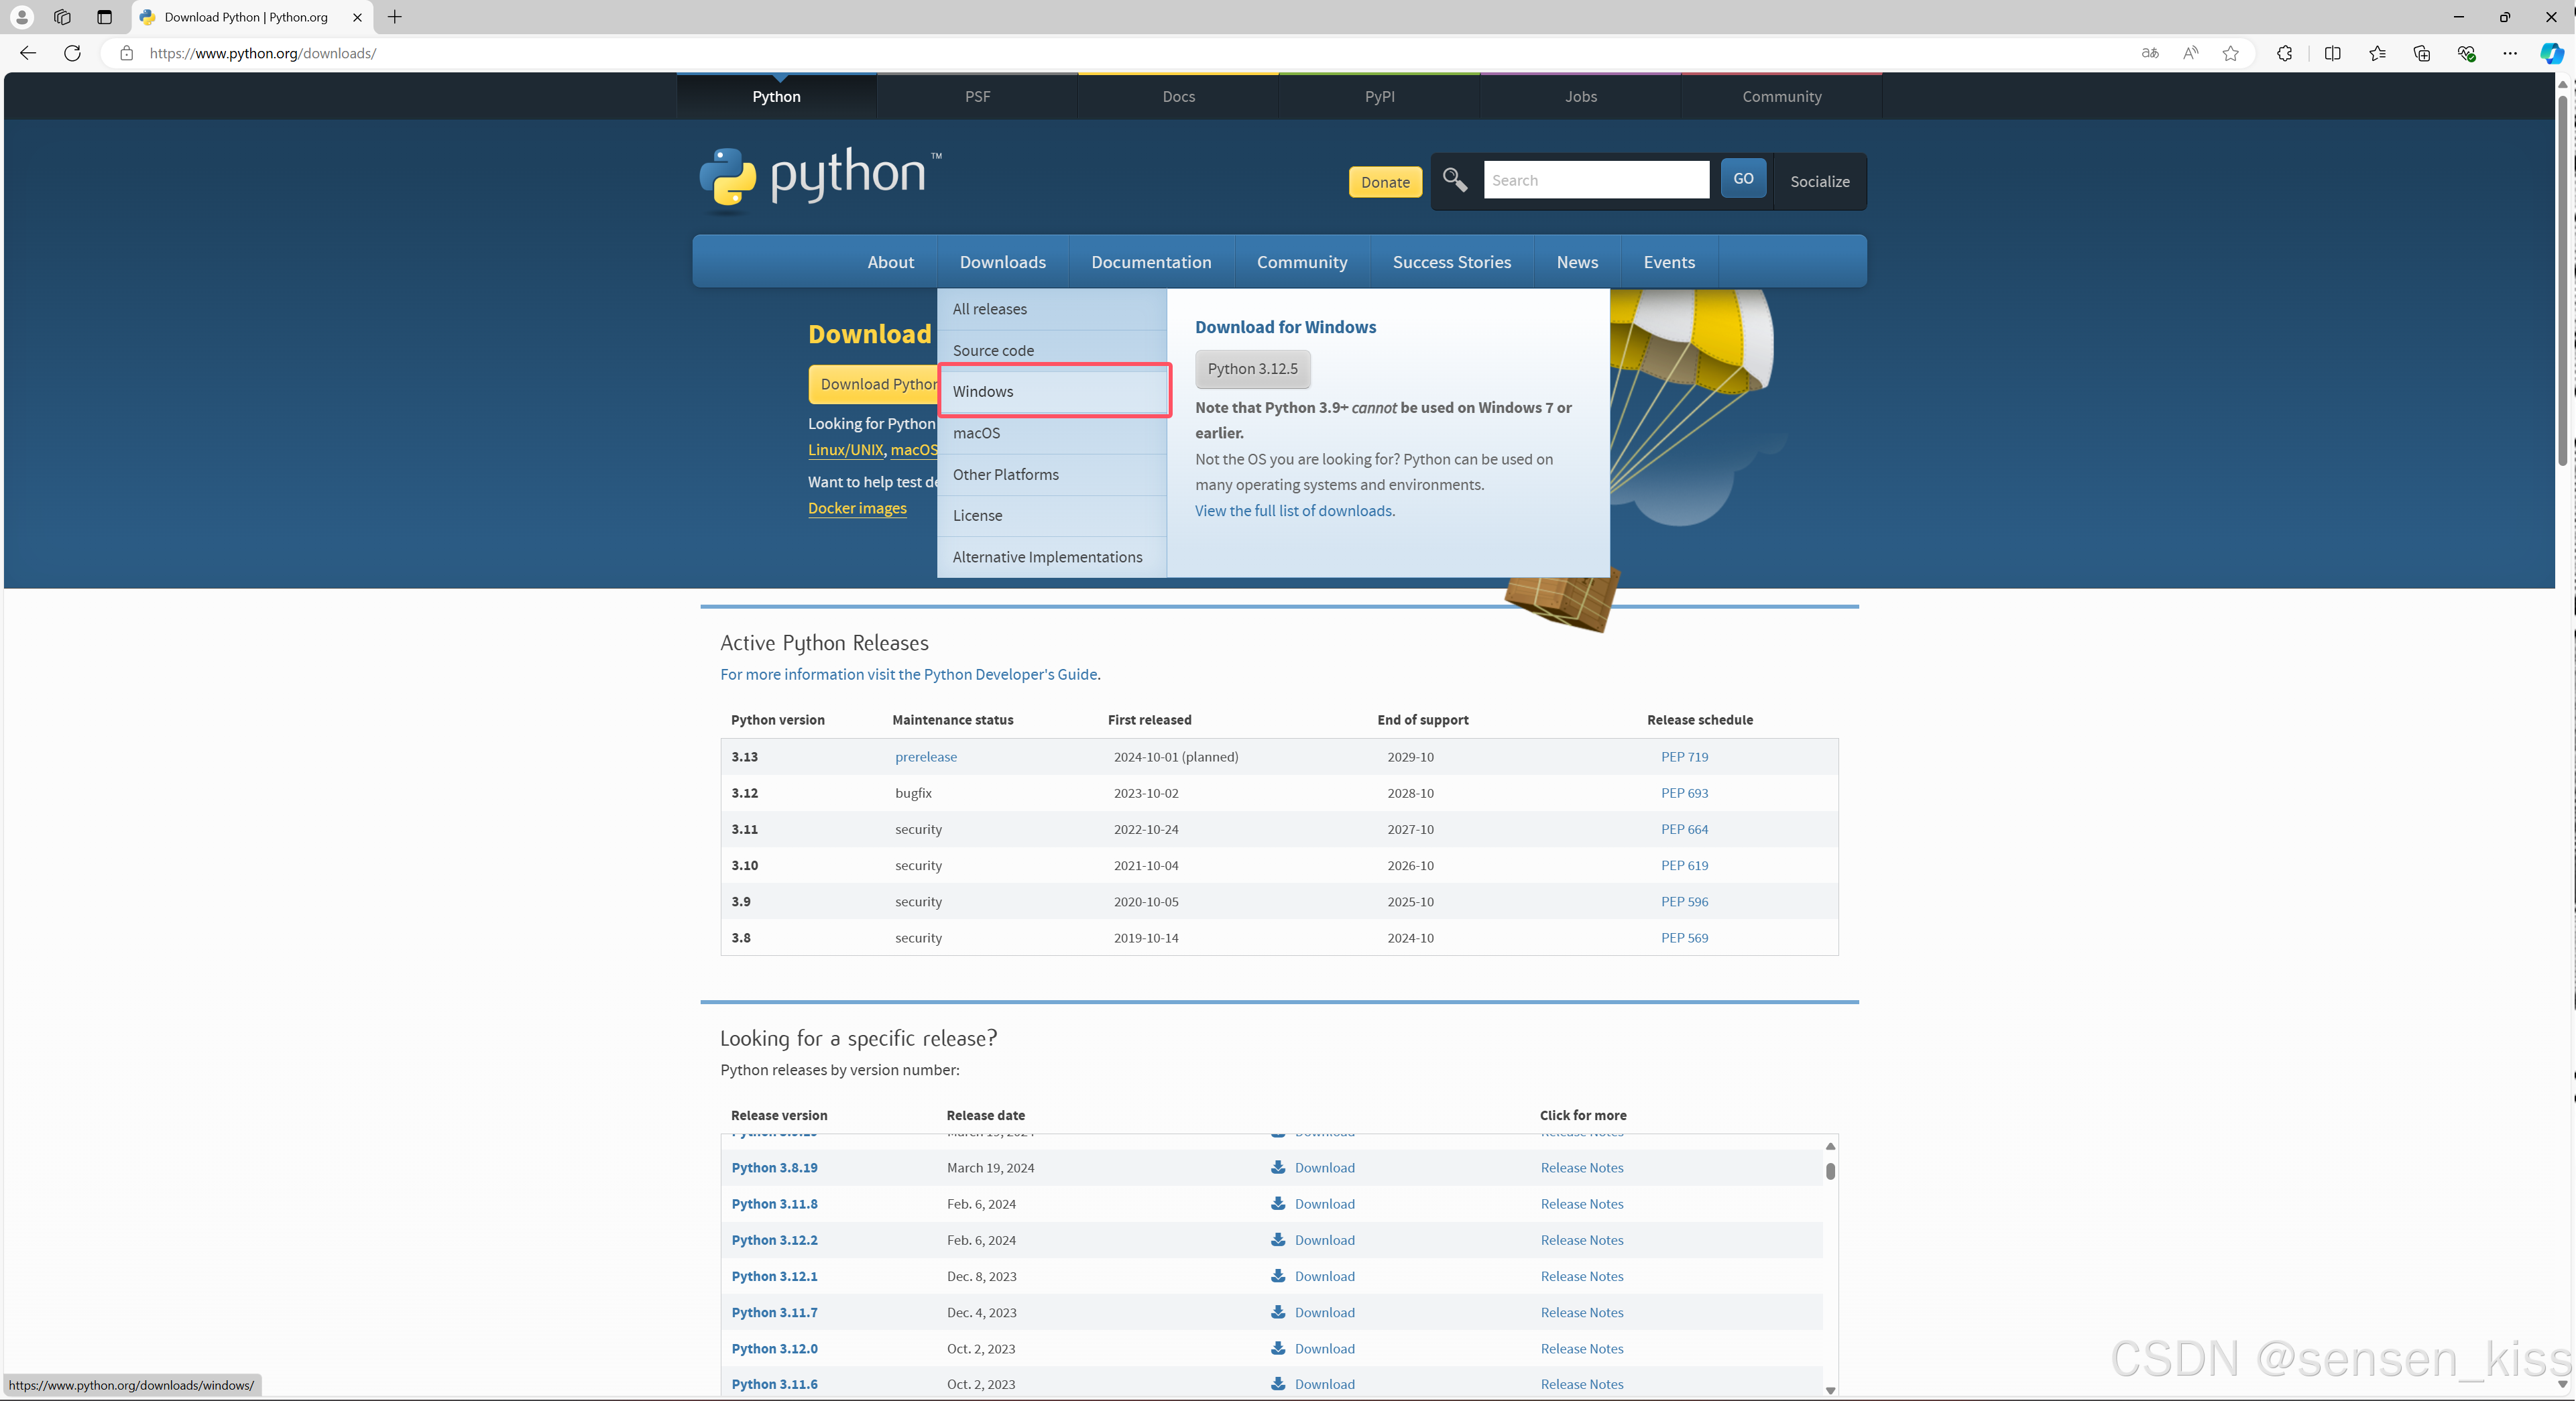
Task: Open the profile icon in title bar
Action: [x=21, y=17]
